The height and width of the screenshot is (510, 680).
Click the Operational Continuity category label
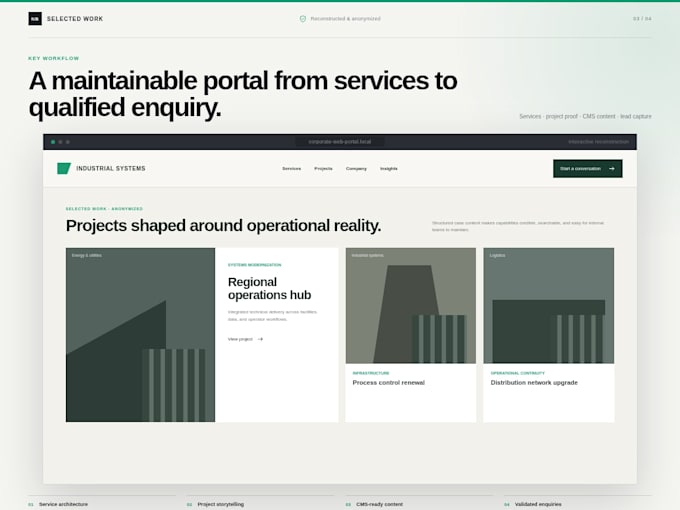[518, 373]
